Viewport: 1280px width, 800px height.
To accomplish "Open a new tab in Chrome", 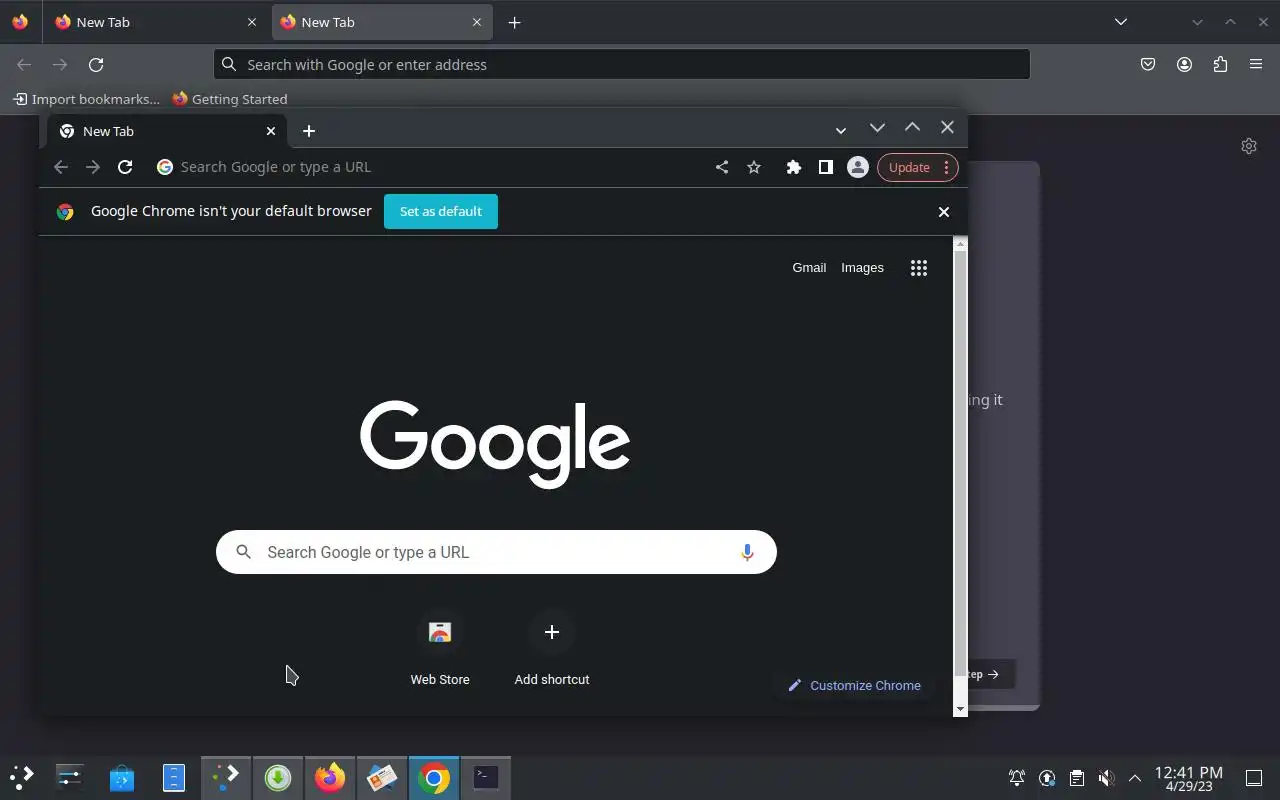I will [x=309, y=131].
